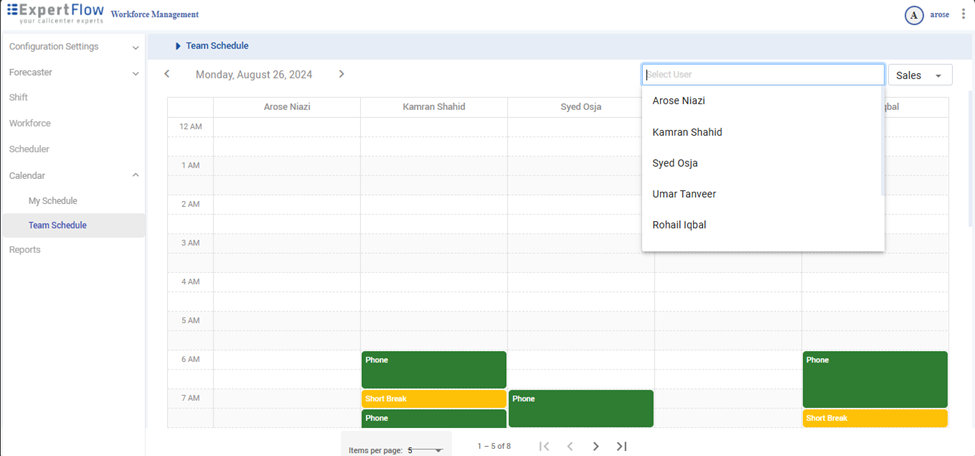
Task: Click the Select User search field
Action: (x=762, y=75)
